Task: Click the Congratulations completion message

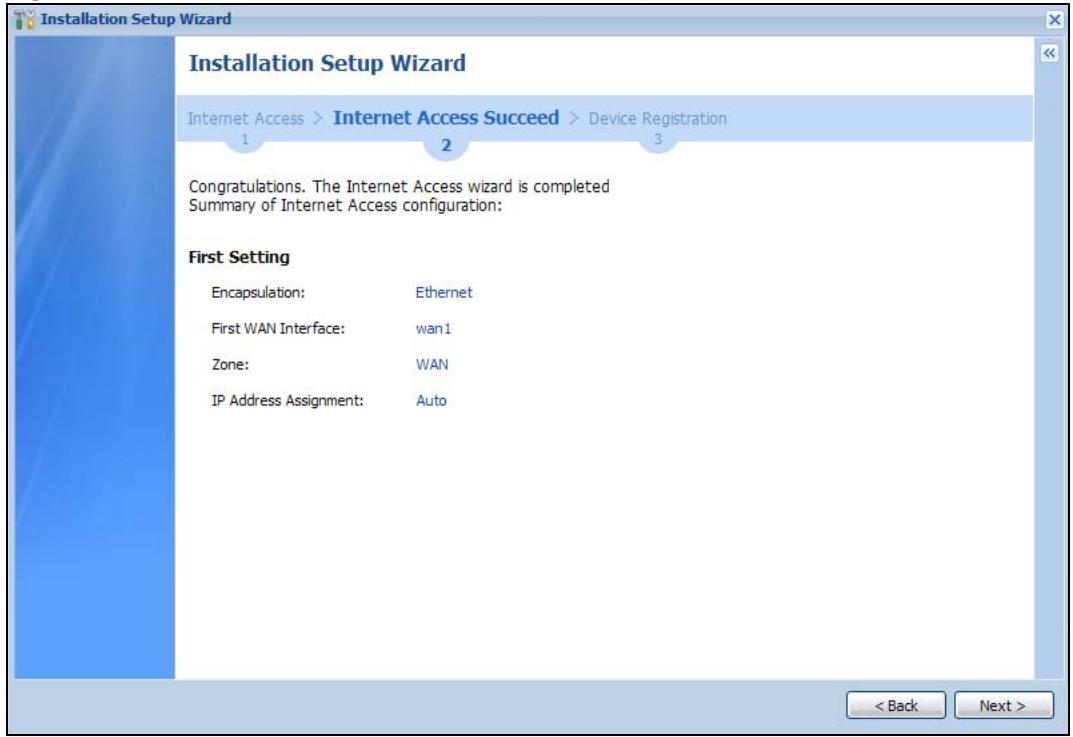Action: click(399, 186)
